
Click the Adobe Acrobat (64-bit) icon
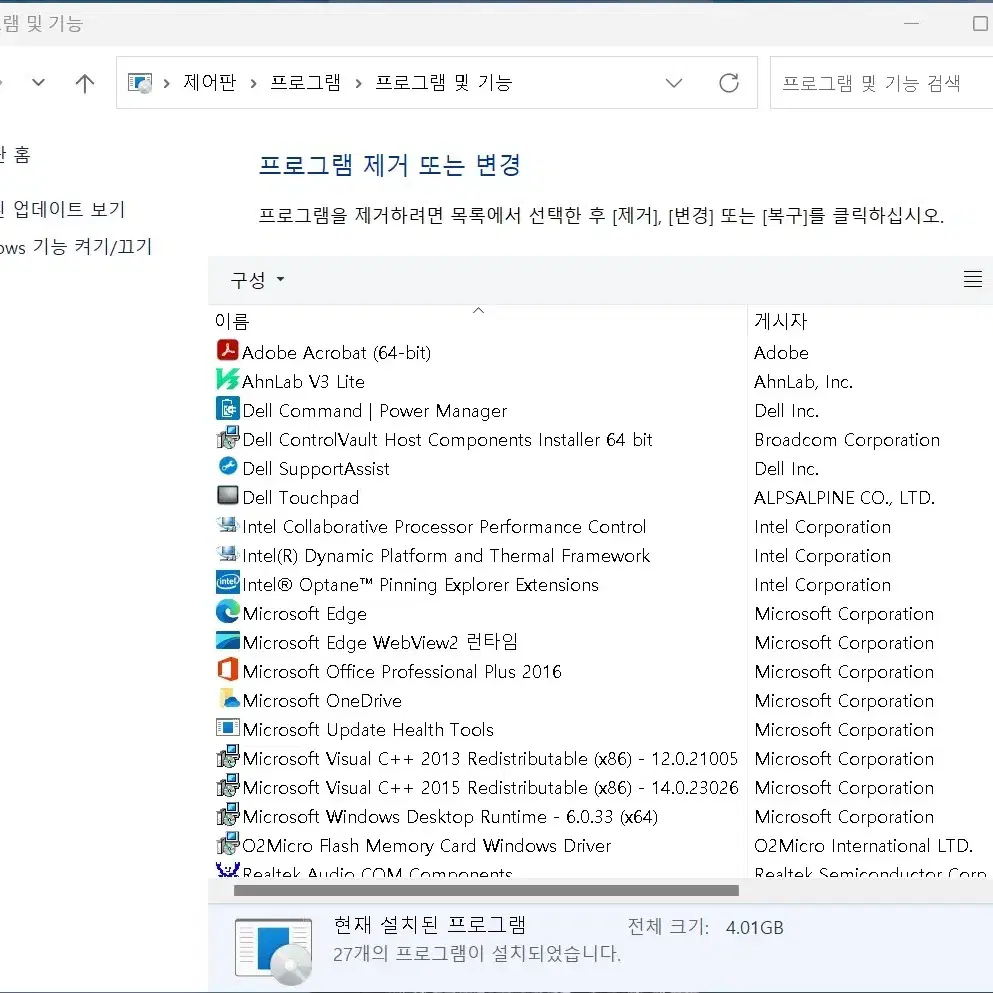coord(227,350)
